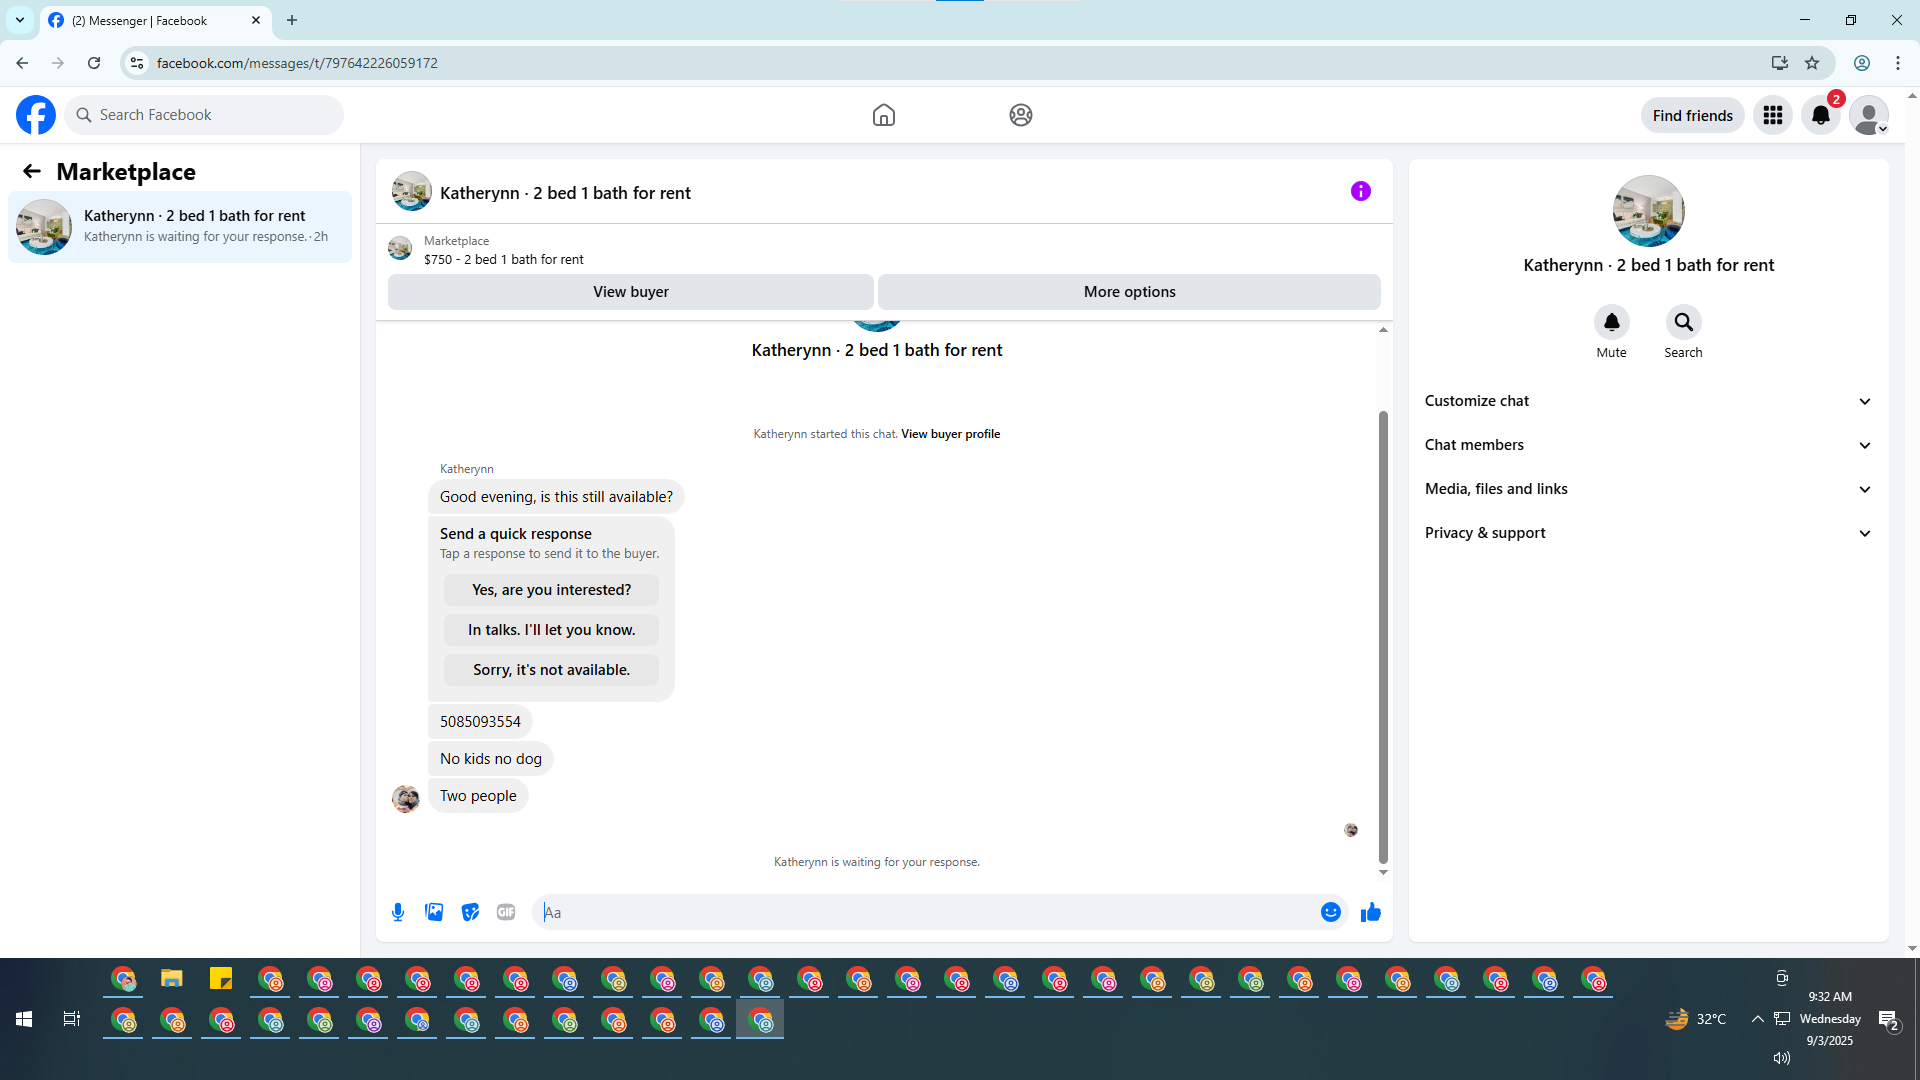This screenshot has height=1080, width=1920.
Task: Send quick reply 'In talks. I'll let you know.'
Action: [x=552, y=630]
